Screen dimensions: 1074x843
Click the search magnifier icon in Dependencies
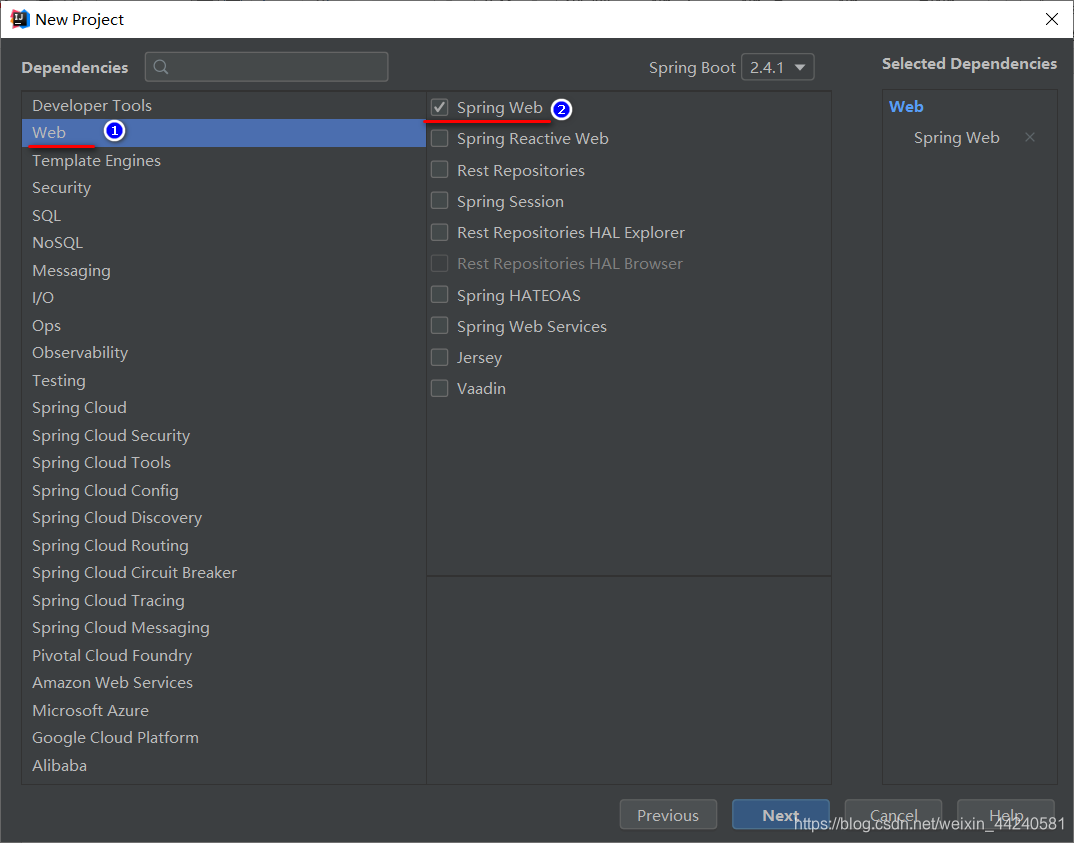(161, 67)
